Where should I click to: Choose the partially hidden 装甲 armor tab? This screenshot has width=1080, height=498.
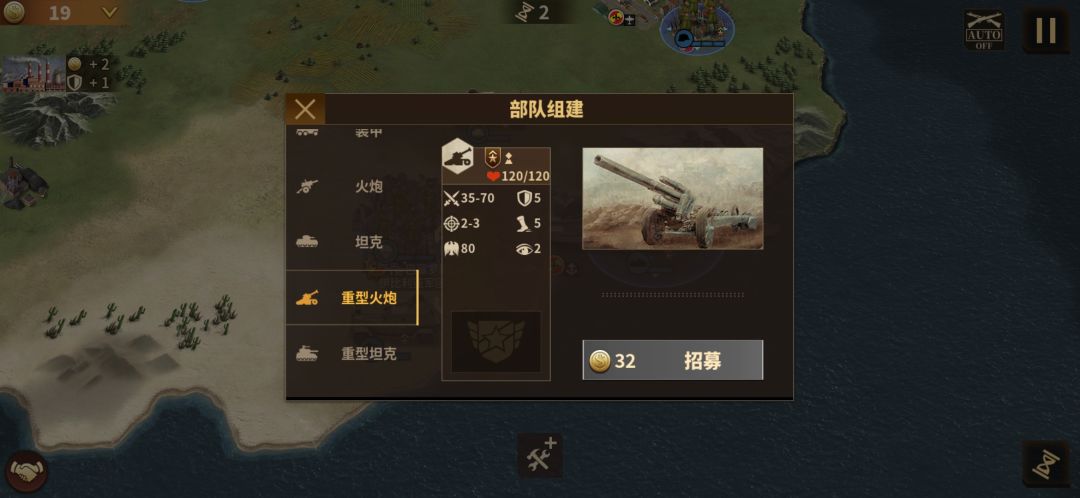click(352, 132)
